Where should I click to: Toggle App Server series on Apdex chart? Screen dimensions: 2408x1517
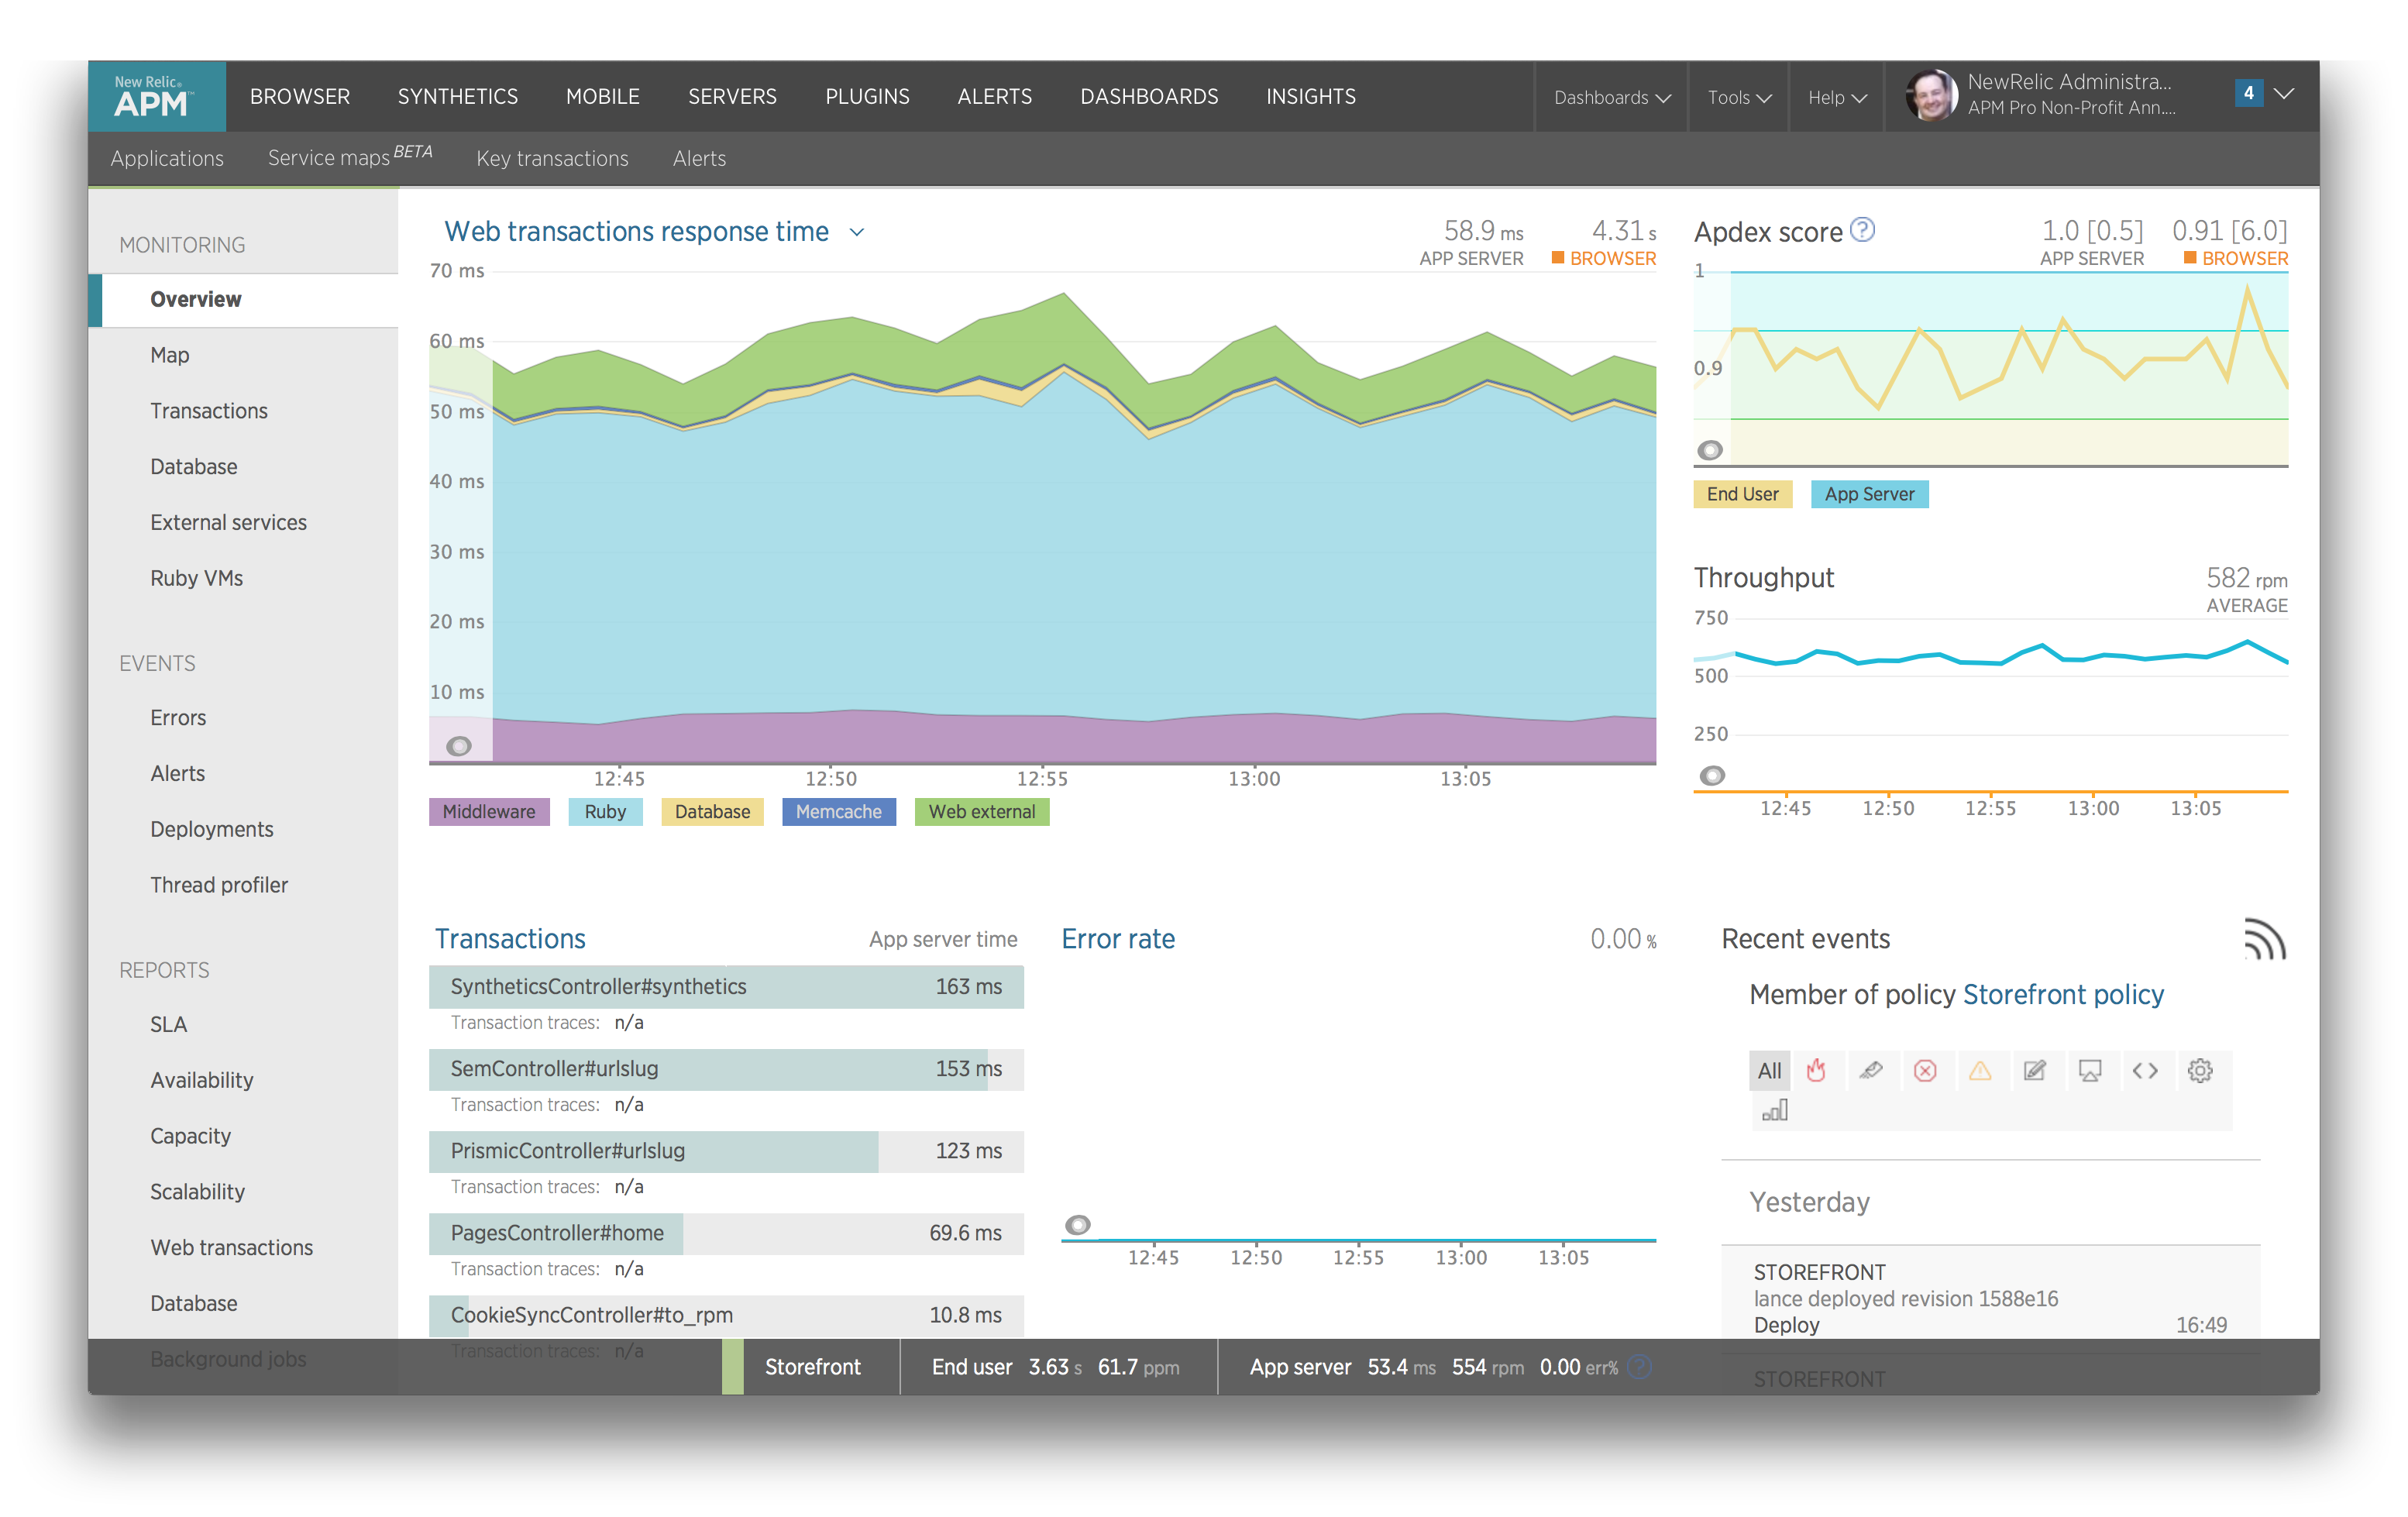(x=1870, y=494)
